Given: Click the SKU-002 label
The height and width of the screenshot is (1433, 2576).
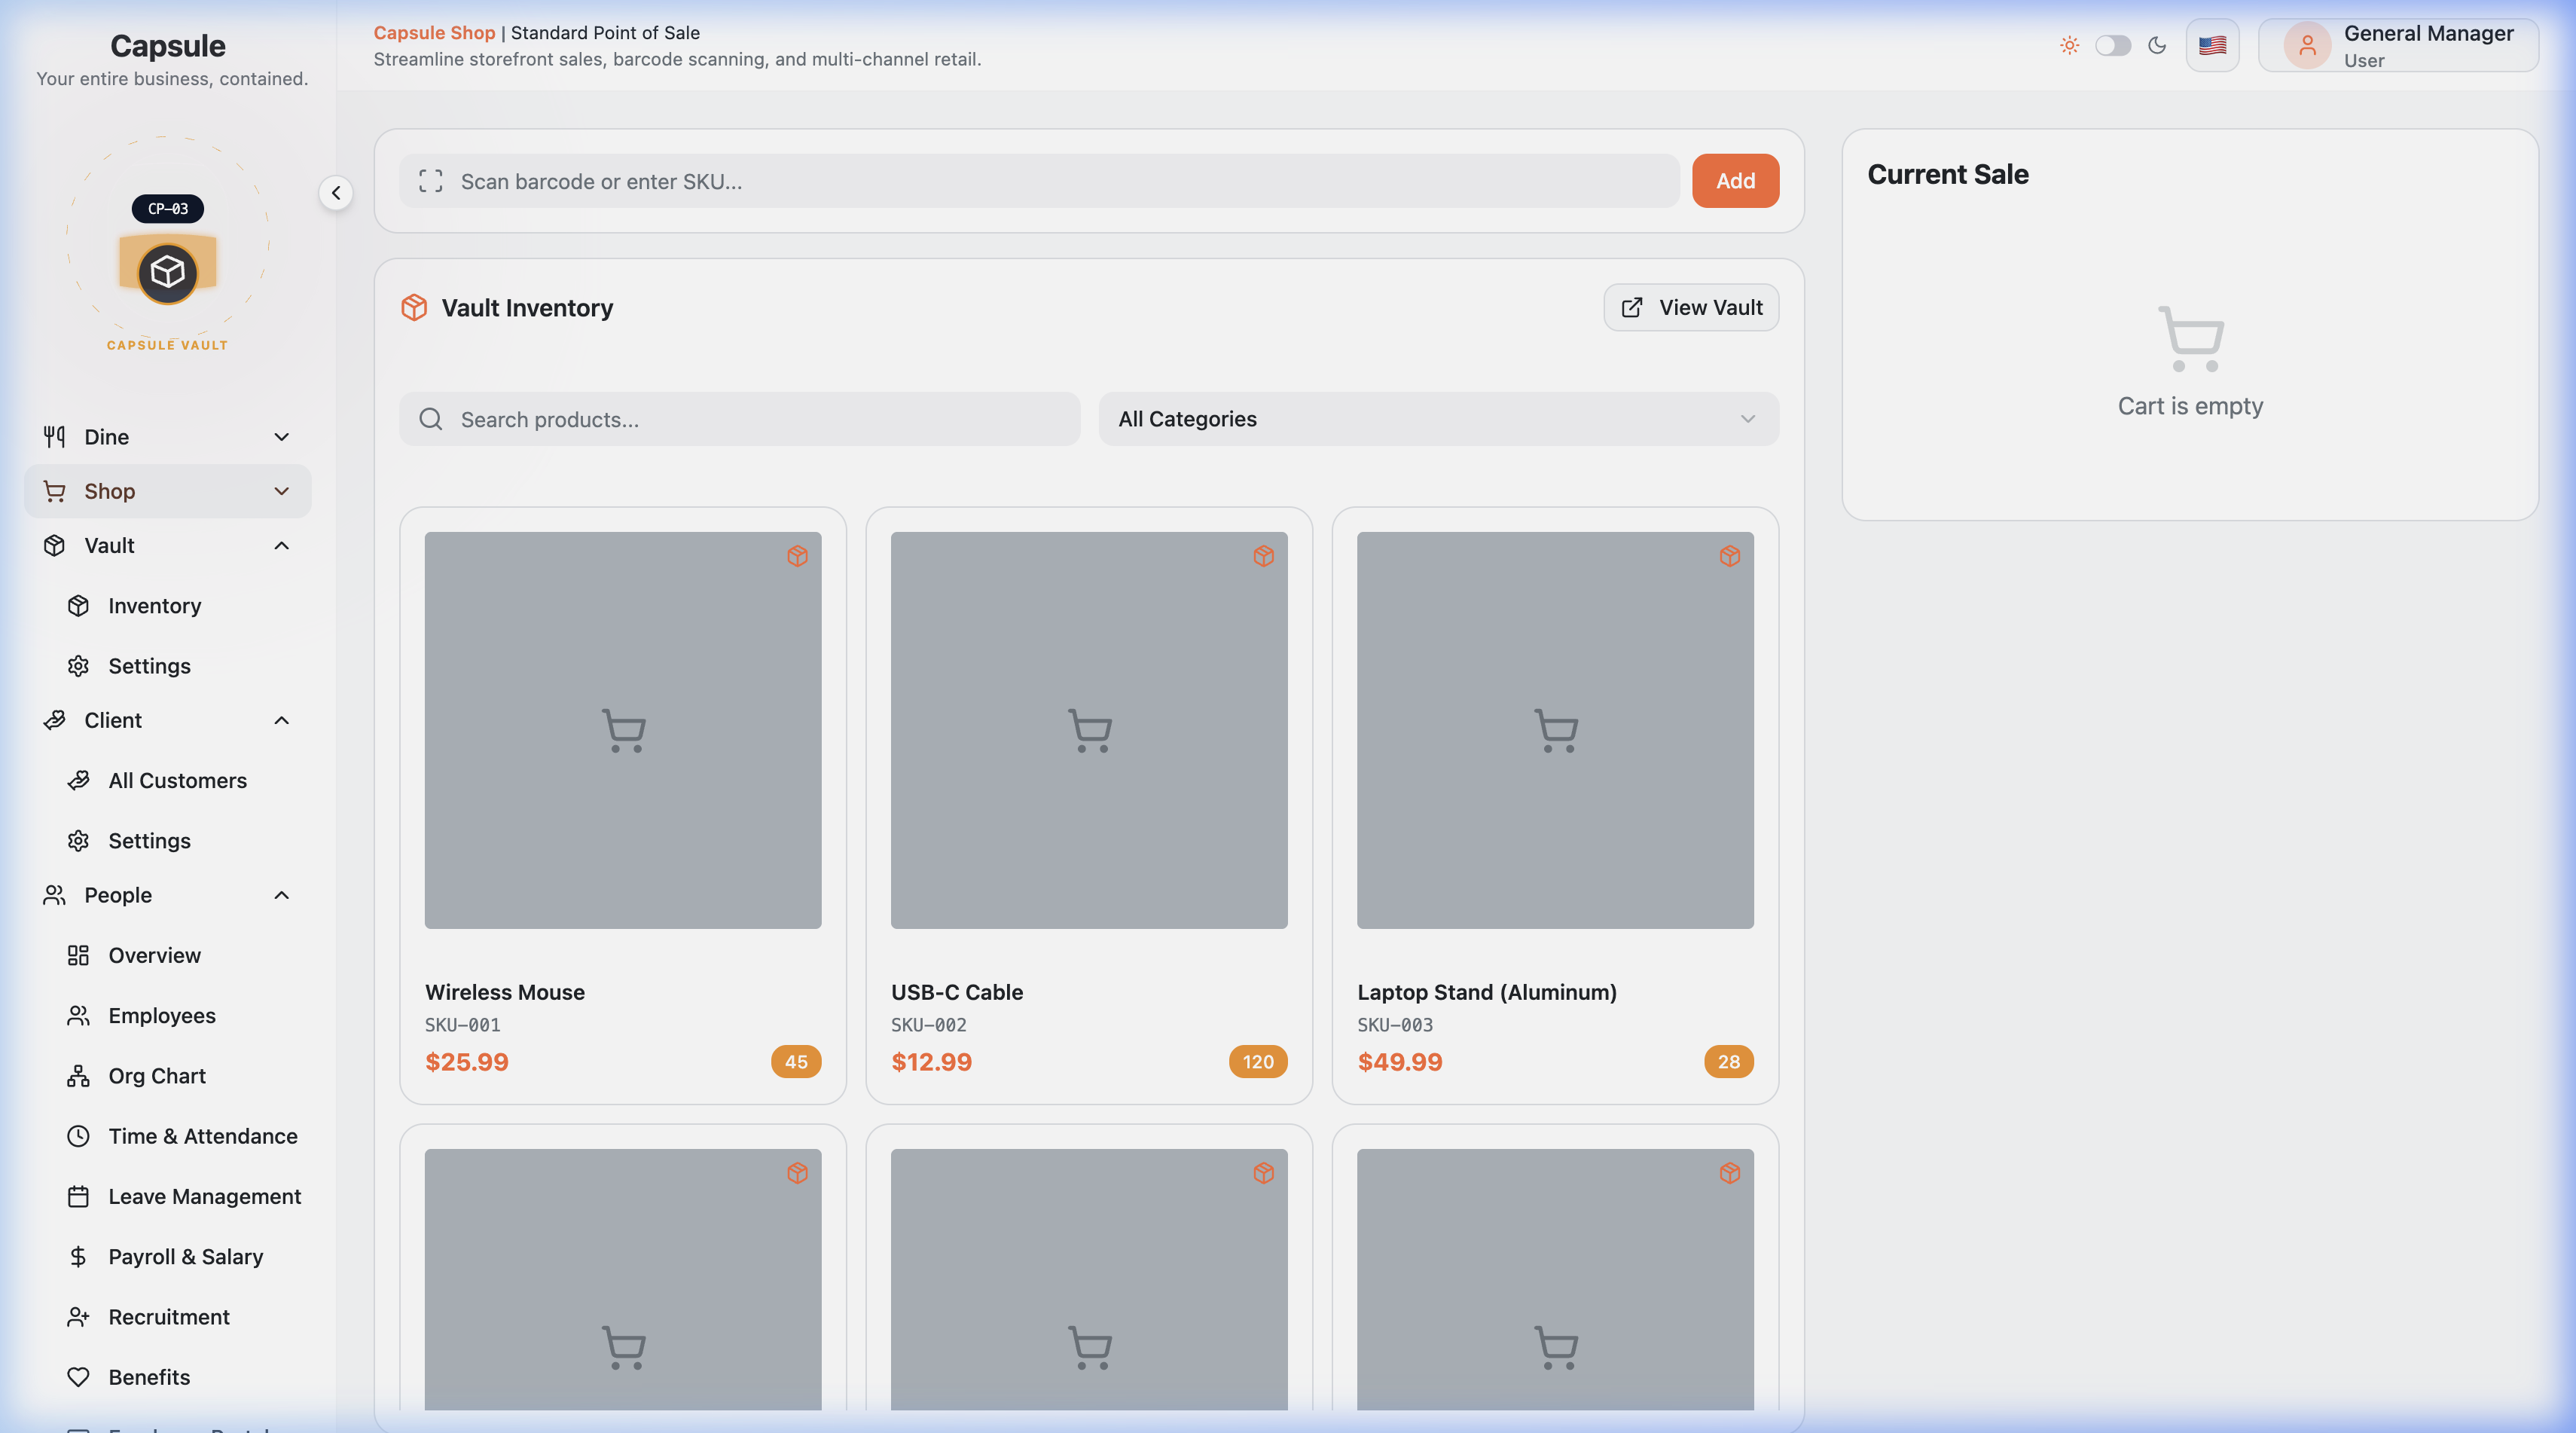Looking at the screenshot, I should [929, 1025].
